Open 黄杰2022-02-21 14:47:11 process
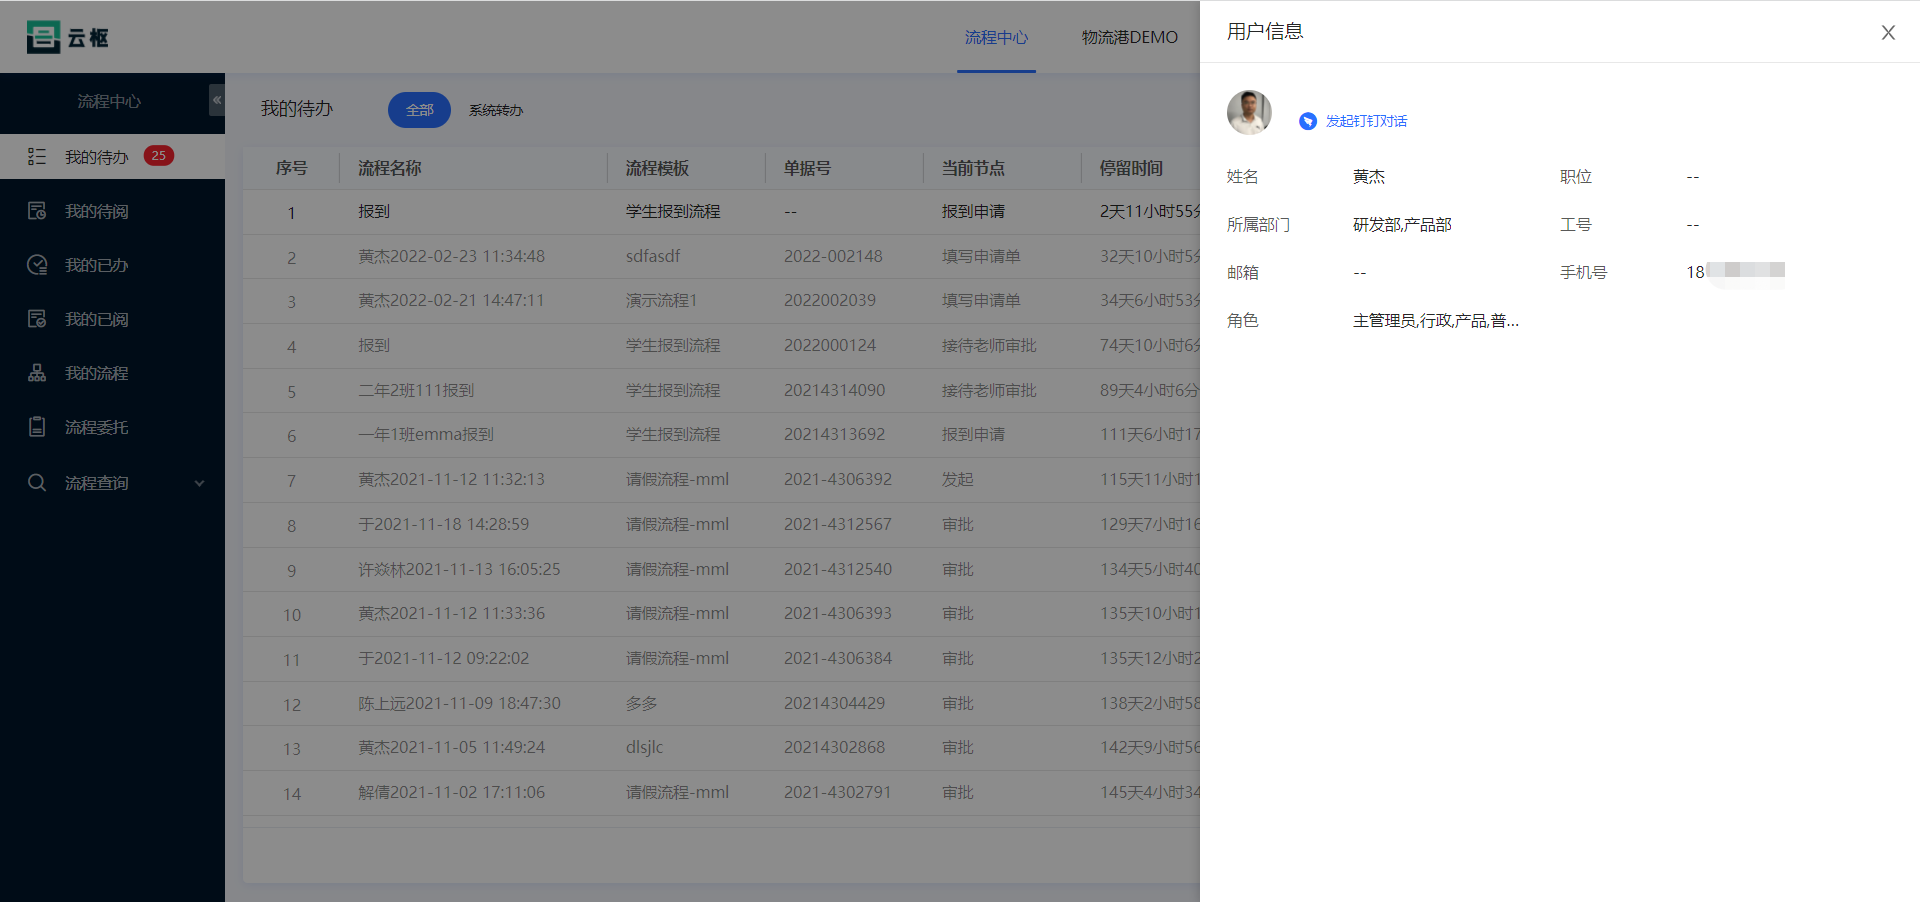This screenshot has width=1920, height=902. coord(451,301)
